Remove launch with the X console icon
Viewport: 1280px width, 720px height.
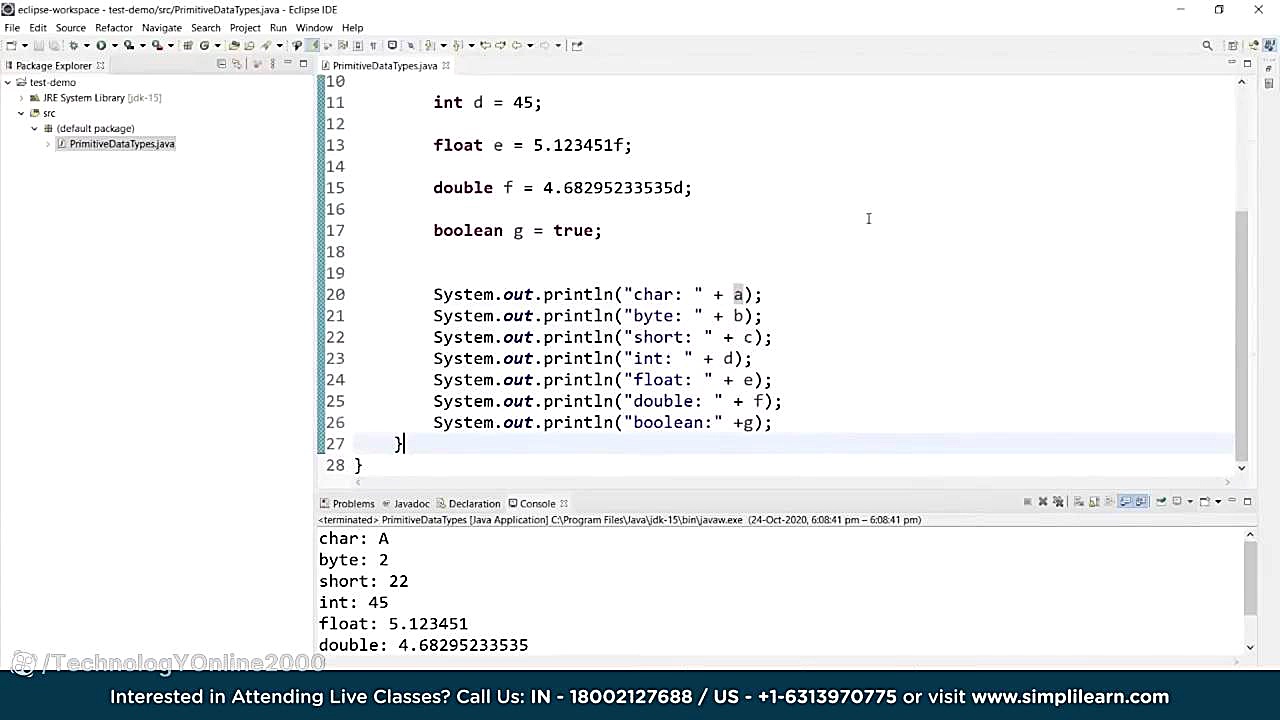[1043, 501]
